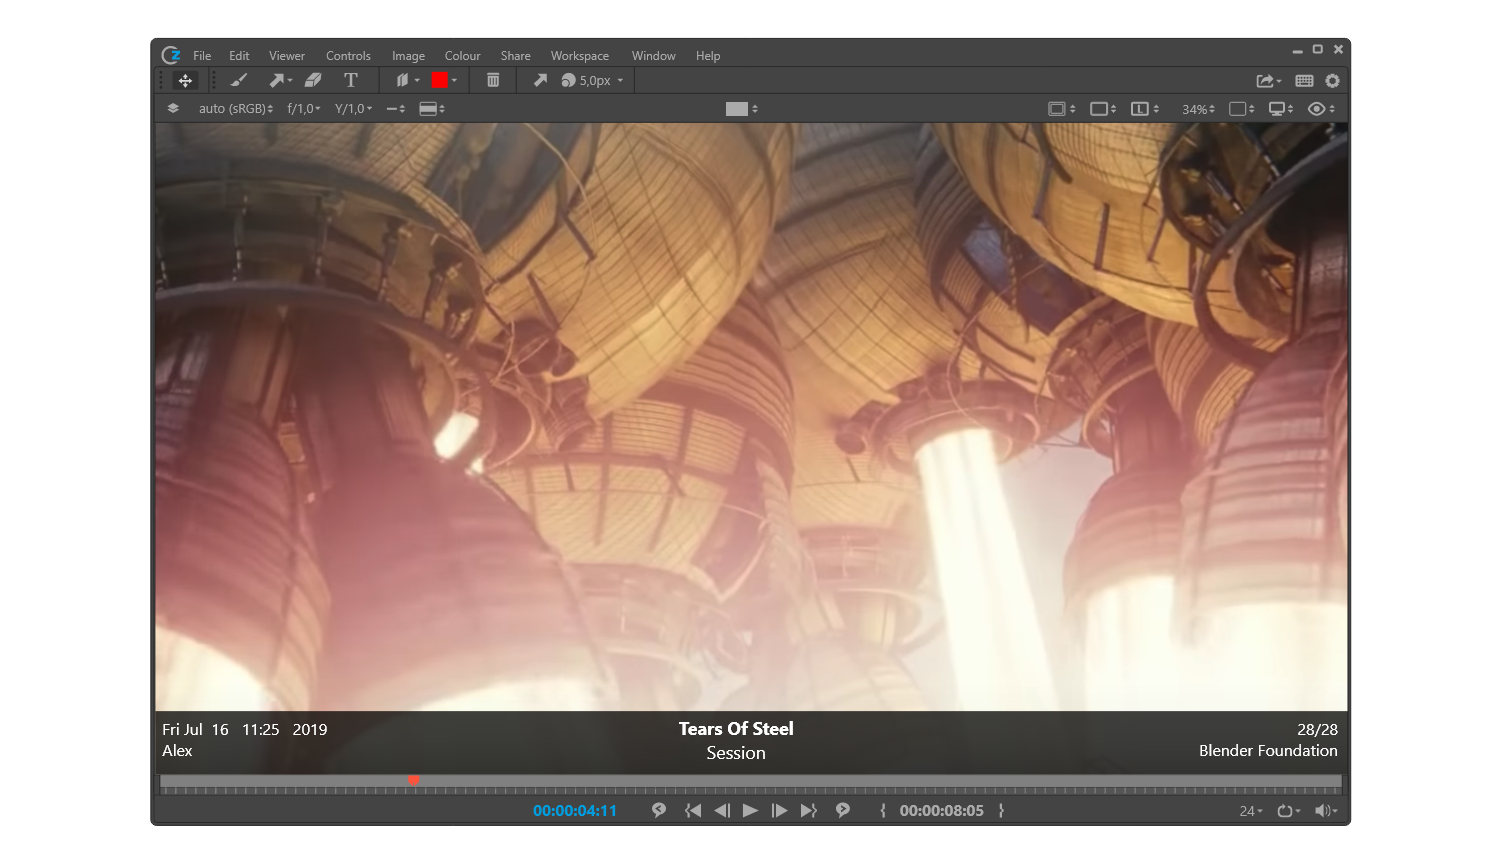Open the monitor output selector
This screenshot has height=866, width=1496.
[x=1281, y=109]
